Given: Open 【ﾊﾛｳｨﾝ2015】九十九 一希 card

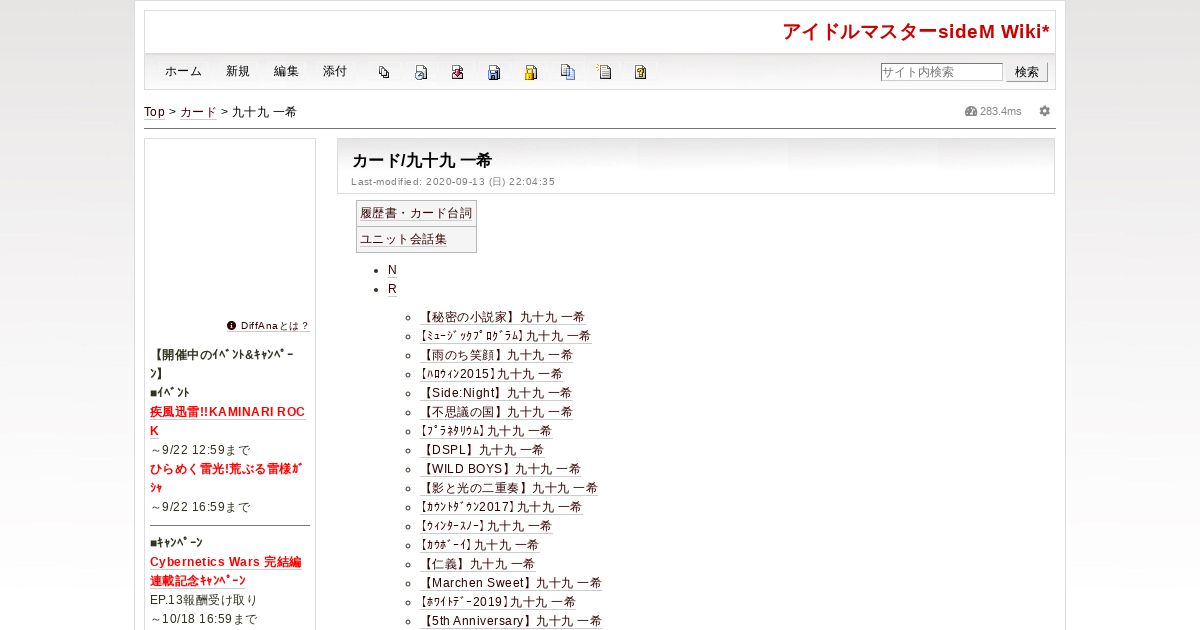Looking at the screenshot, I should point(491,374).
